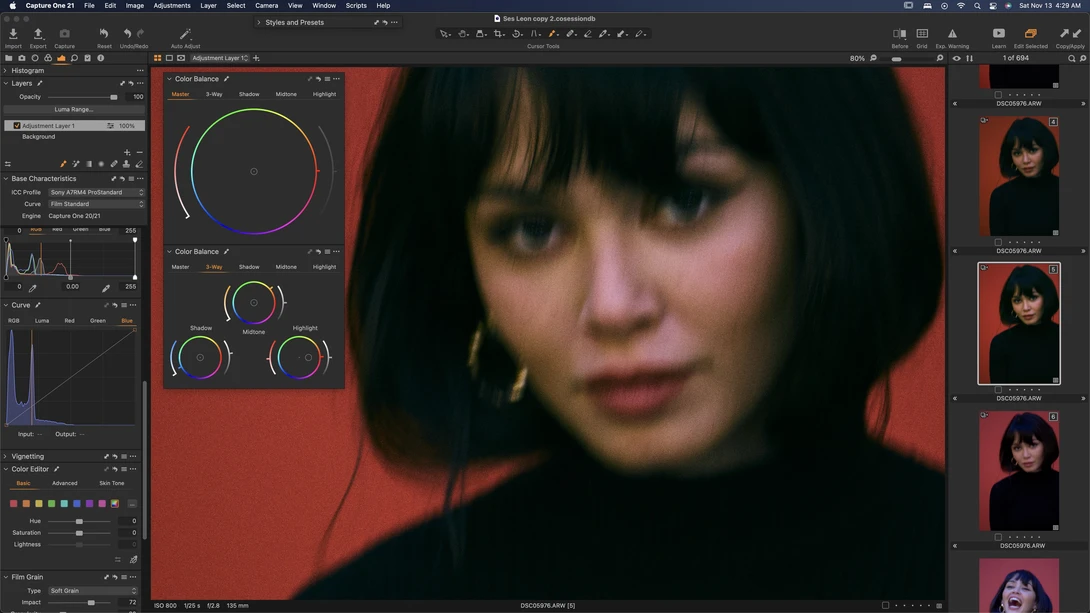Viewport: 1090px width, 613px height.
Task: Switch viewer to multi-view grid icon
Action: click(158, 58)
